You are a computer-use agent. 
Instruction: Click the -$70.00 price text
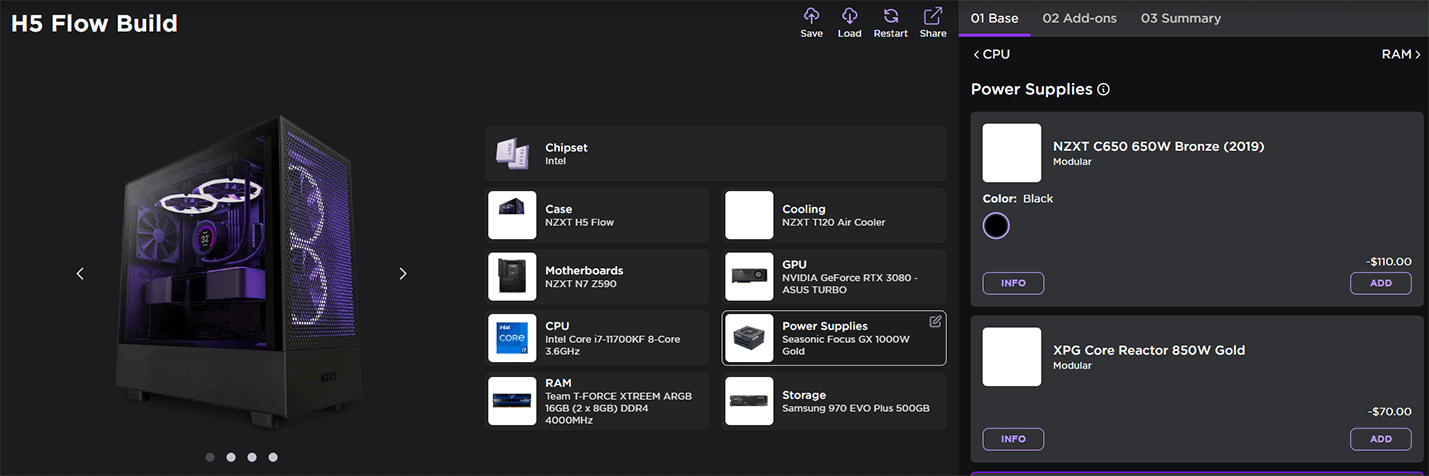point(1391,411)
